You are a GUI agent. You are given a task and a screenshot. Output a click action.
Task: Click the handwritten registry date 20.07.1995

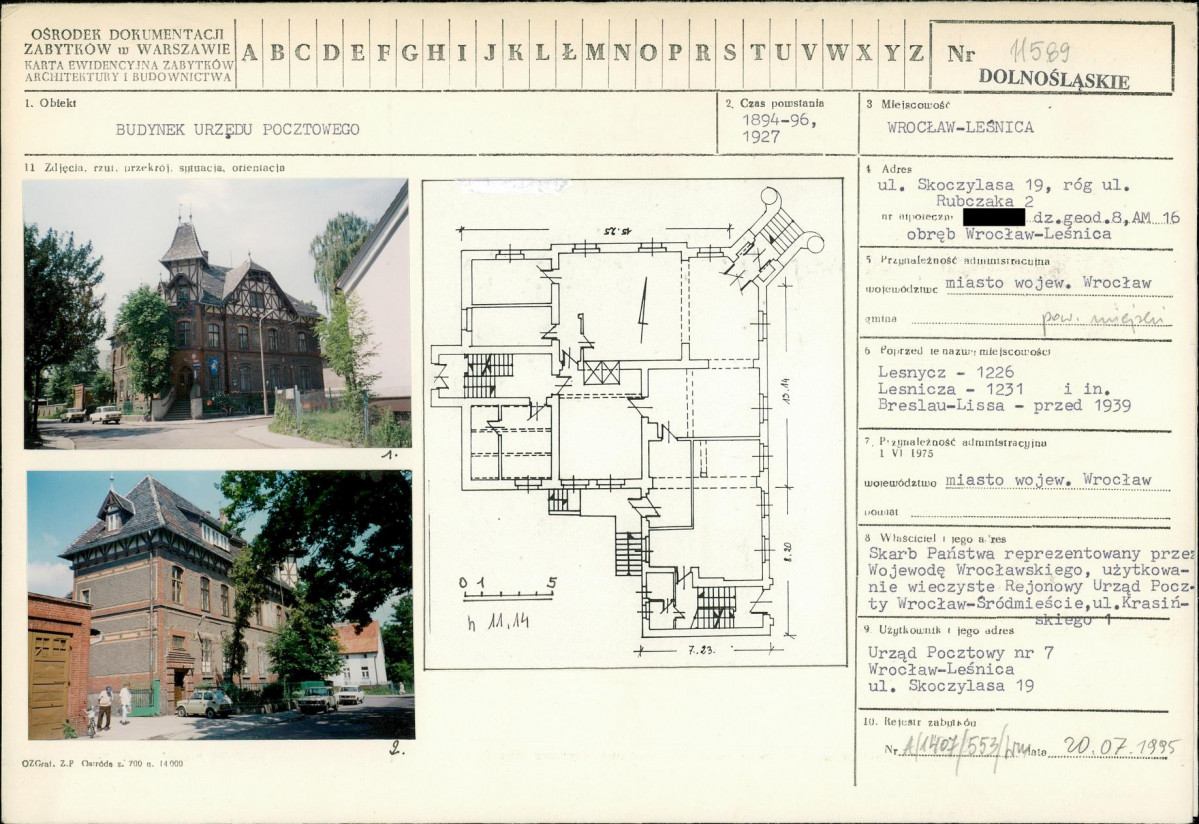click(1120, 747)
